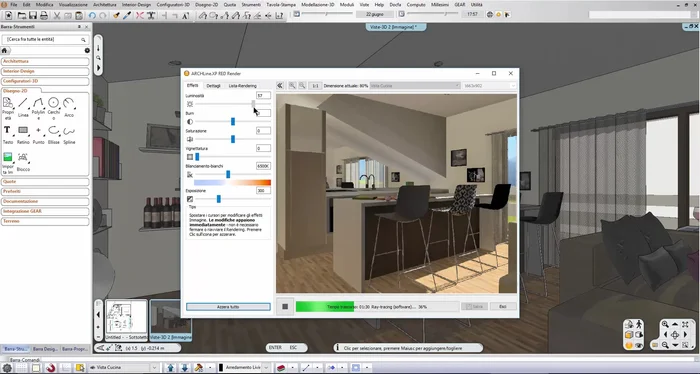The image size is (700, 374).
Task: Click the Save floppy disk icon
Action: click(33, 15)
